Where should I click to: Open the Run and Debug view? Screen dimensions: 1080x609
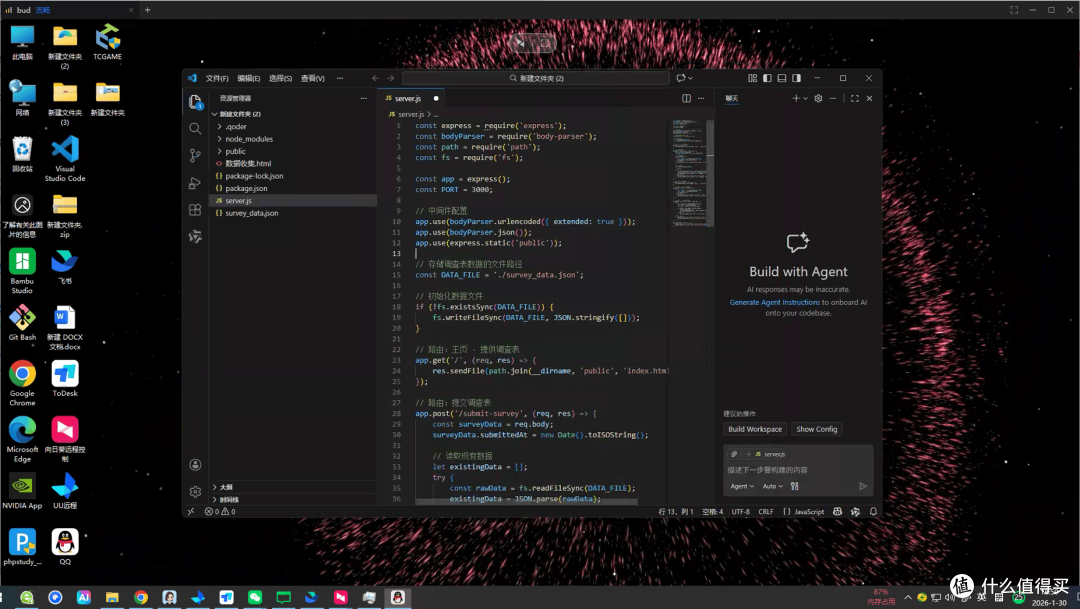click(x=195, y=183)
